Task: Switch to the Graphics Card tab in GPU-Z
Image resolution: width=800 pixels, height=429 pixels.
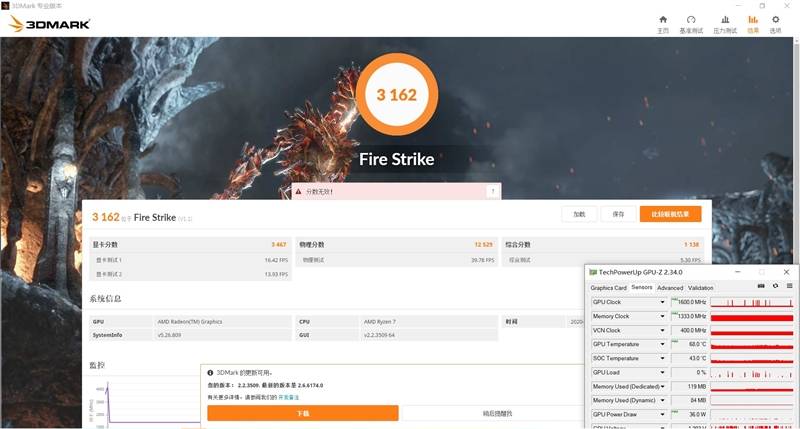Action: click(x=608, y=287)
